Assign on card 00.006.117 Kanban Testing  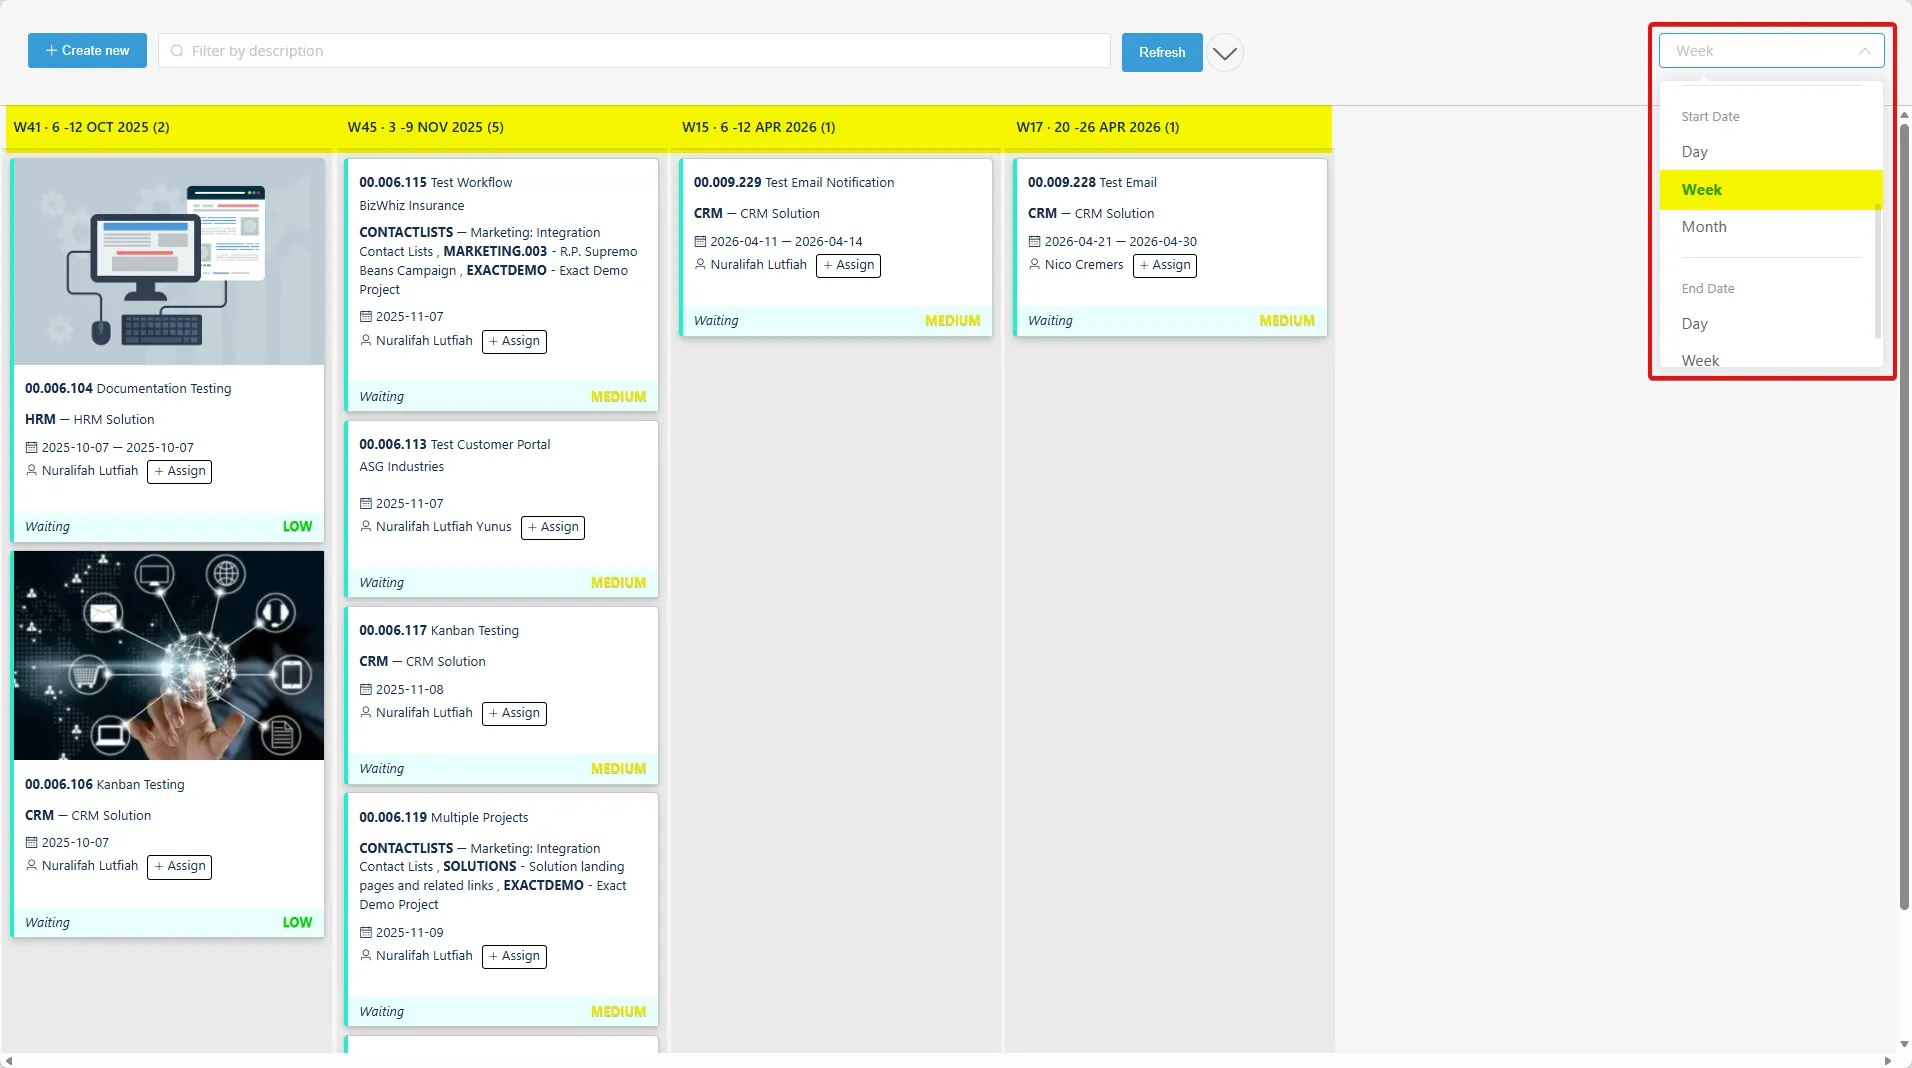tap(514, 714)
